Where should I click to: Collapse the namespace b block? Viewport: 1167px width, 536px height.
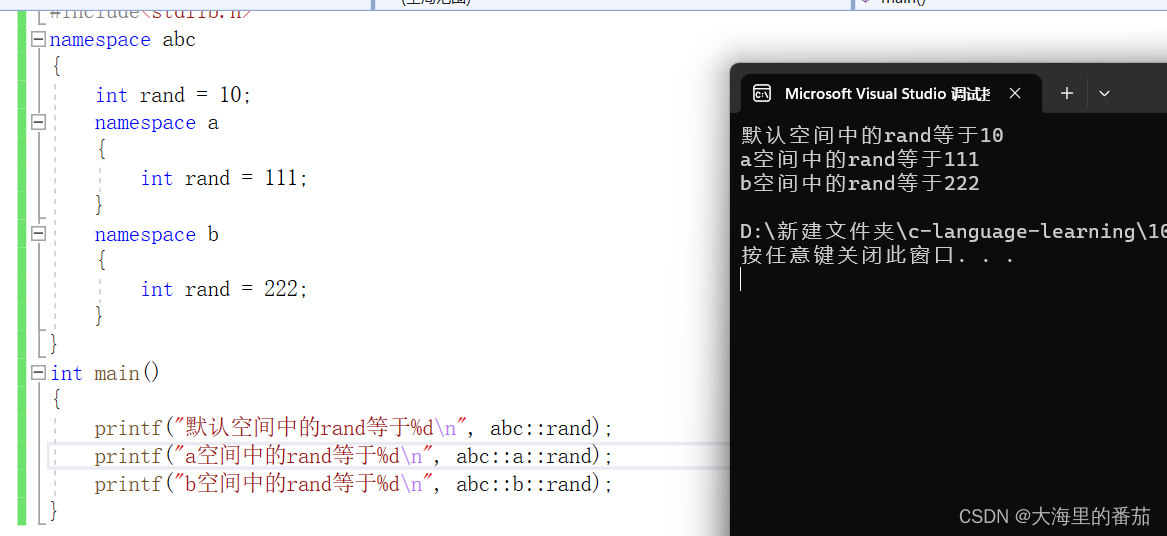pyautogui.click(x=39, y=234)
